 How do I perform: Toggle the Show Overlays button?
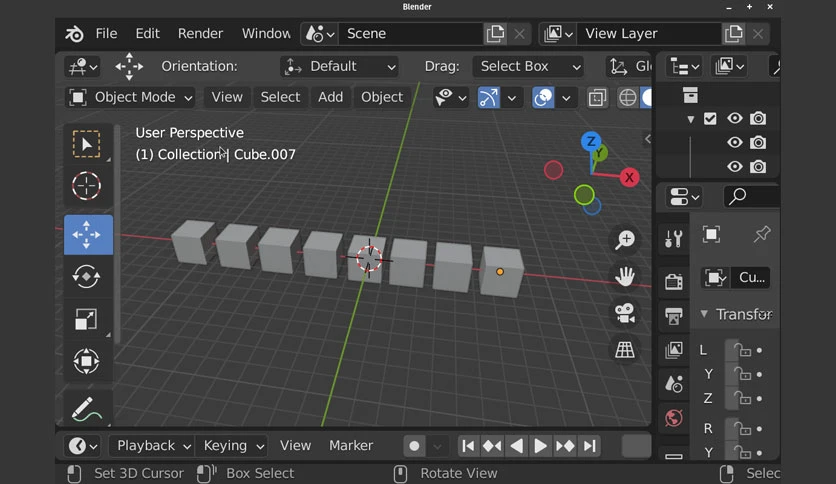pyautogui.click(x=543, y=98)
